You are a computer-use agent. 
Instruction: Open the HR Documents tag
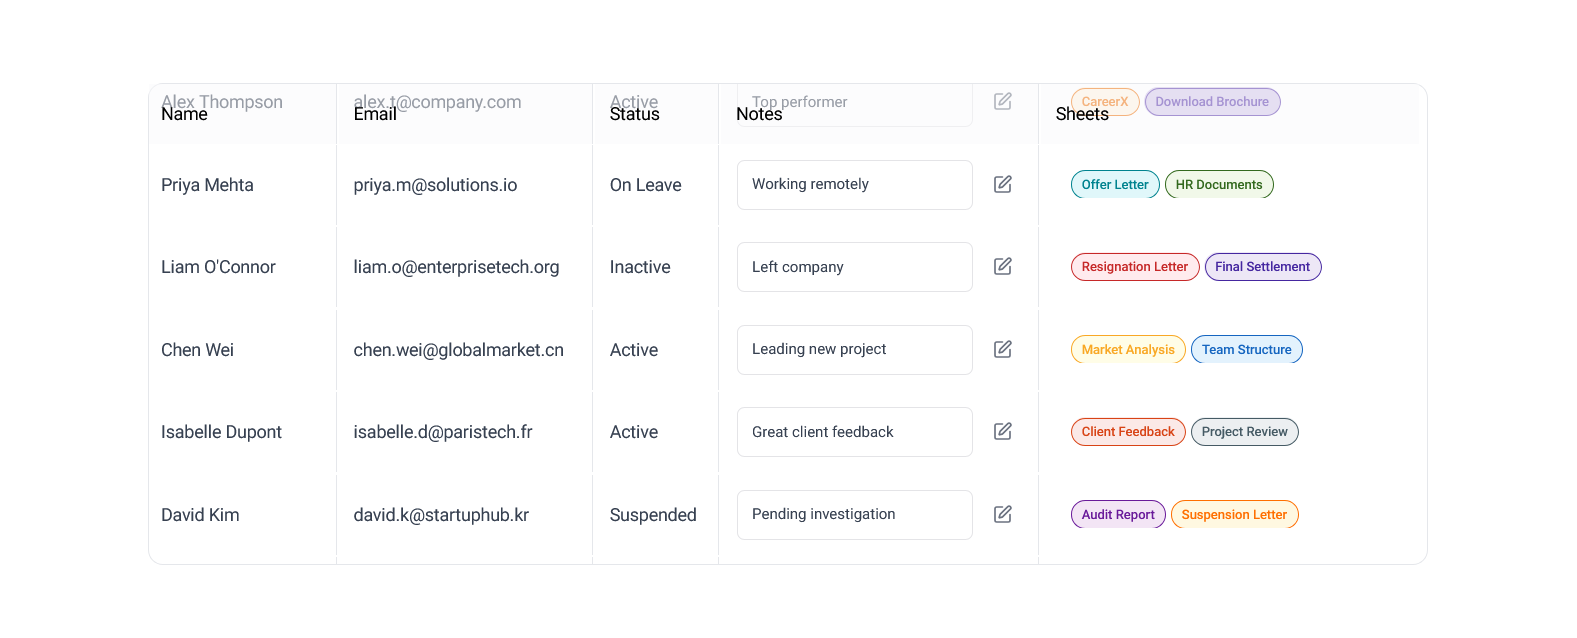coord(1219,184)
